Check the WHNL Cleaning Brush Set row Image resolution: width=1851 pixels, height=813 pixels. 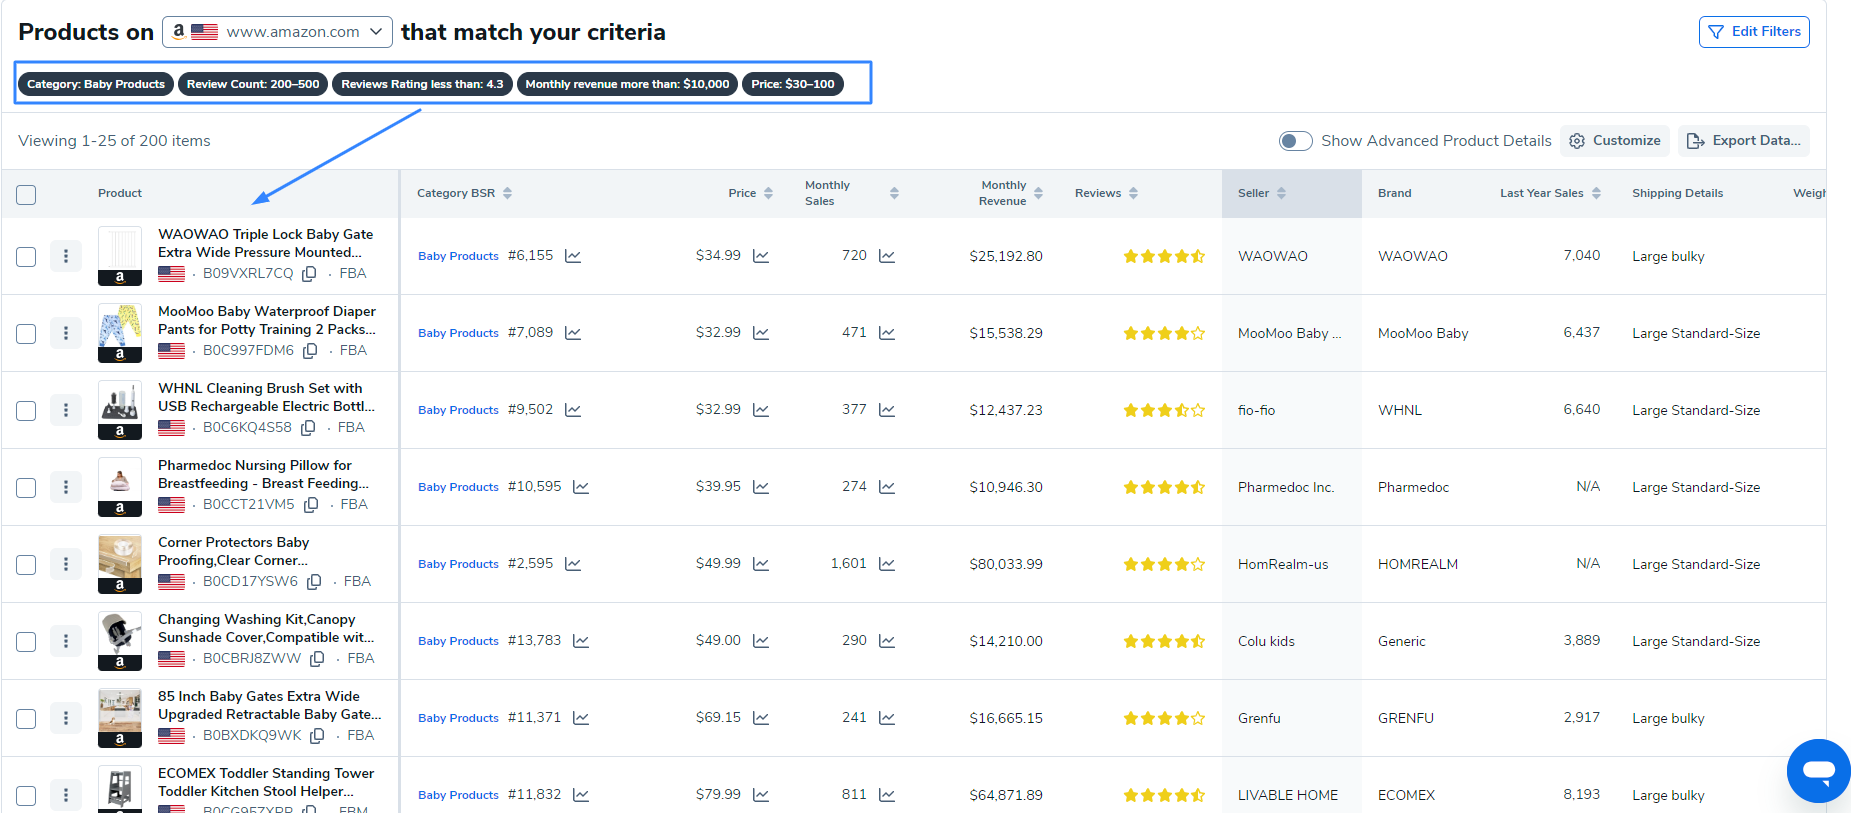pyautogui.click(x=26, y=411)
